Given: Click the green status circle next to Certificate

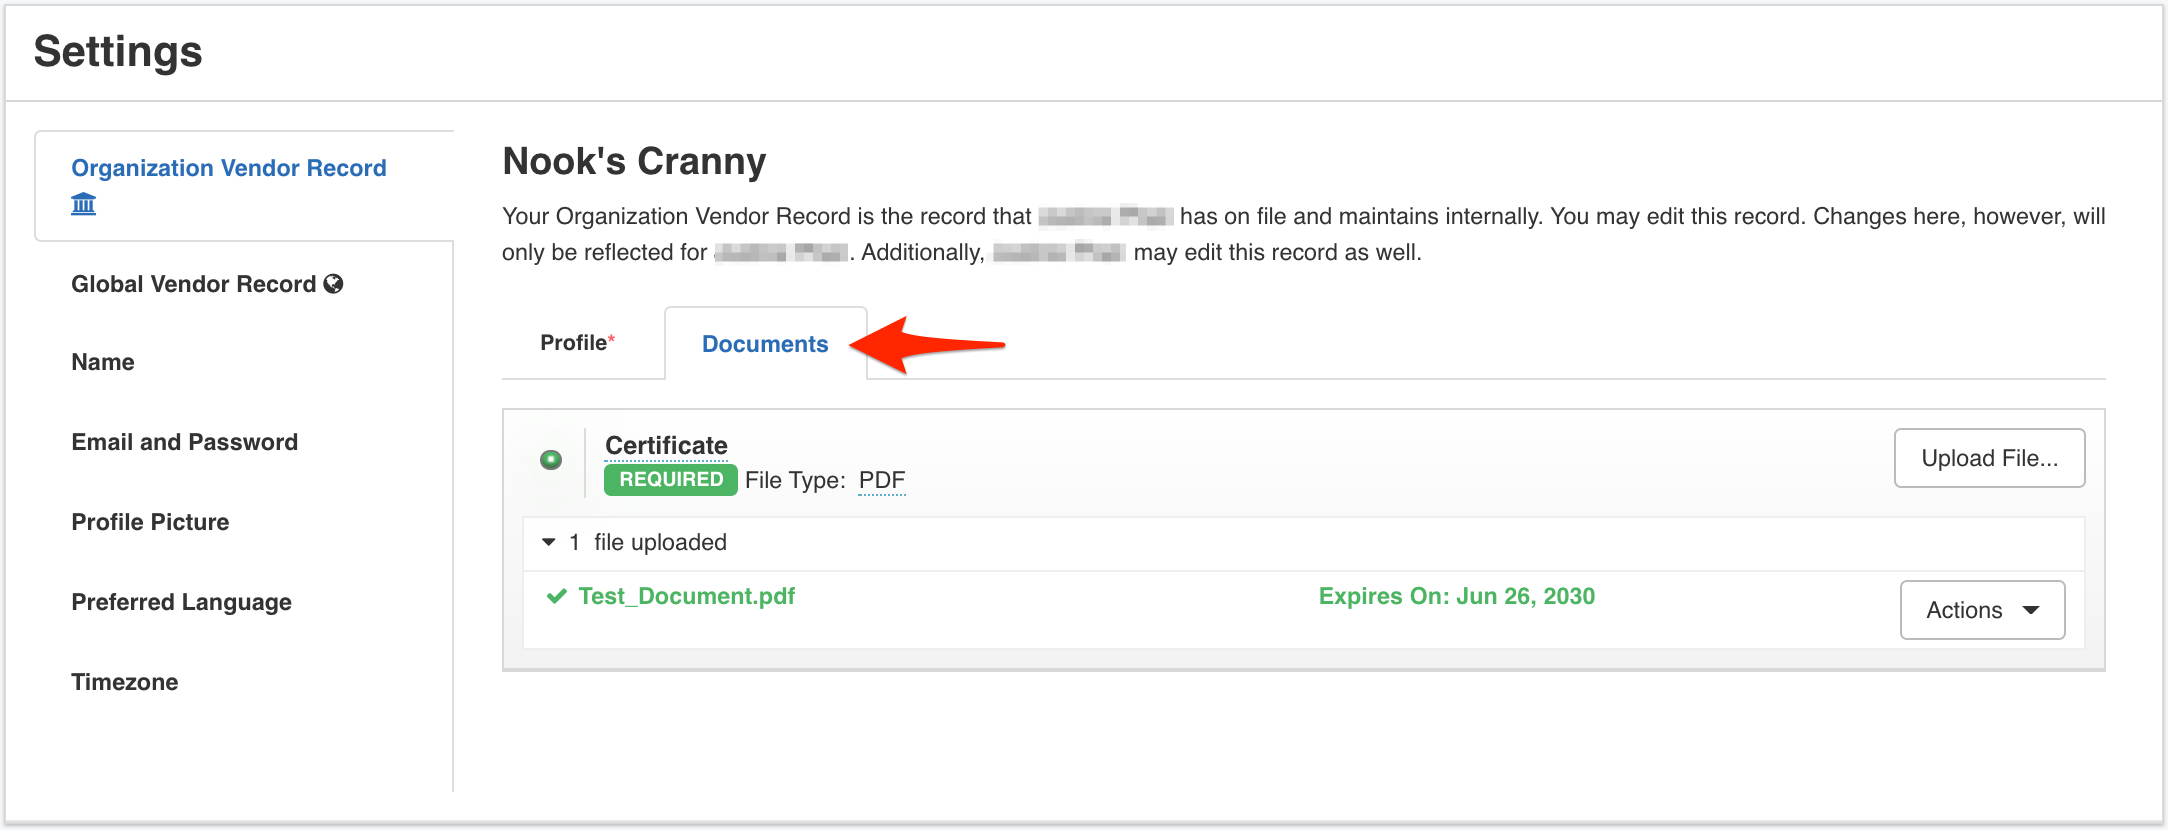Looking at the screenshot, I should click(x=551, y=460).
